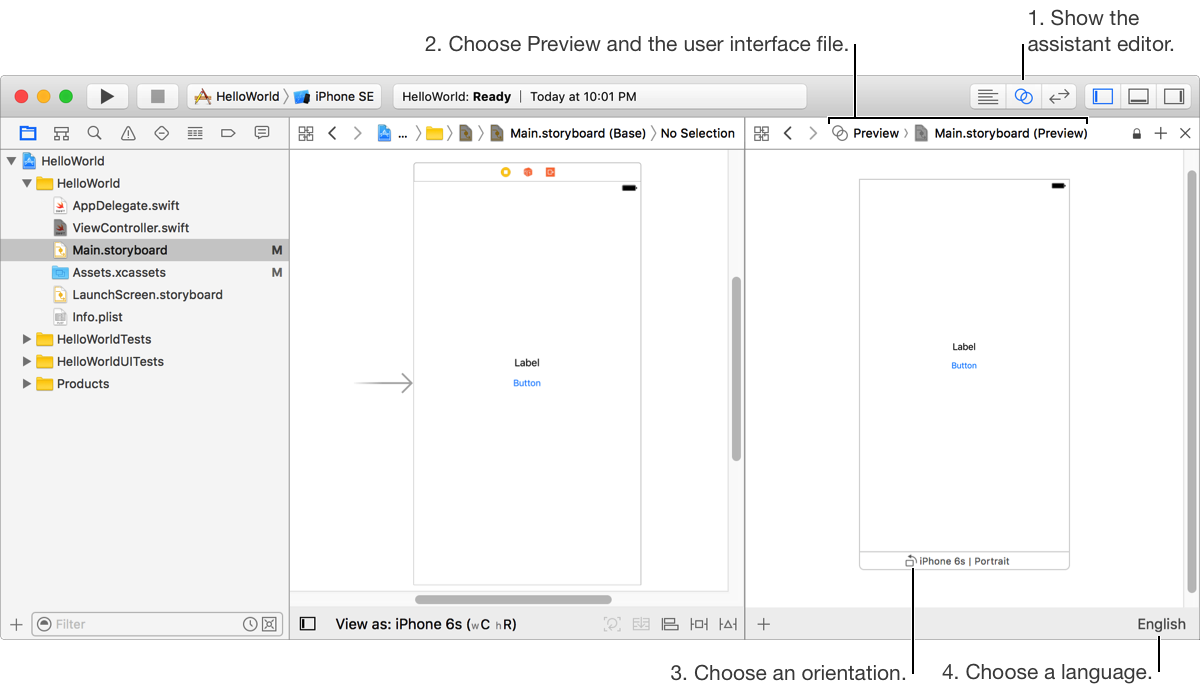
Task: Open Resolve Auto Layout Issues menu
Action: coord(728,624)
